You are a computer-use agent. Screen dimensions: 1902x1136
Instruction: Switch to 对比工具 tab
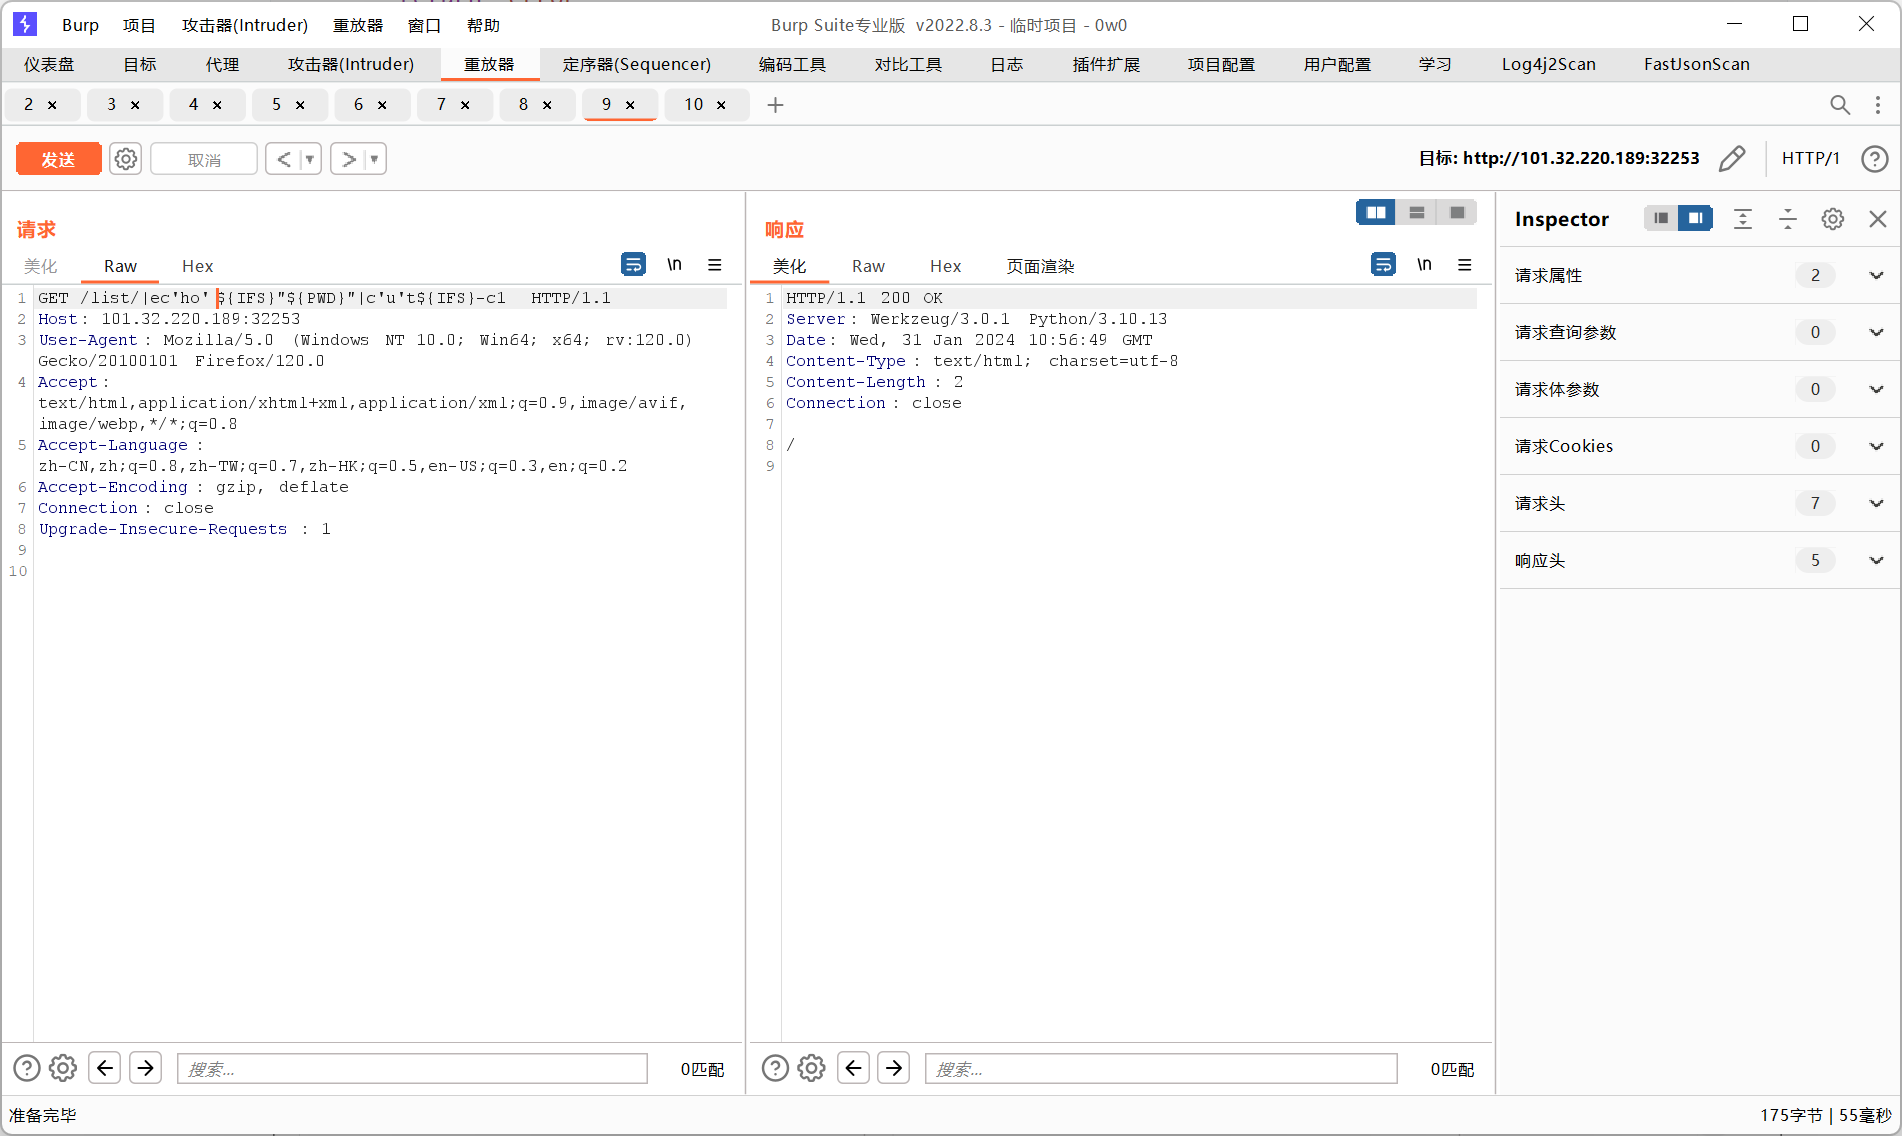[908, 64]
